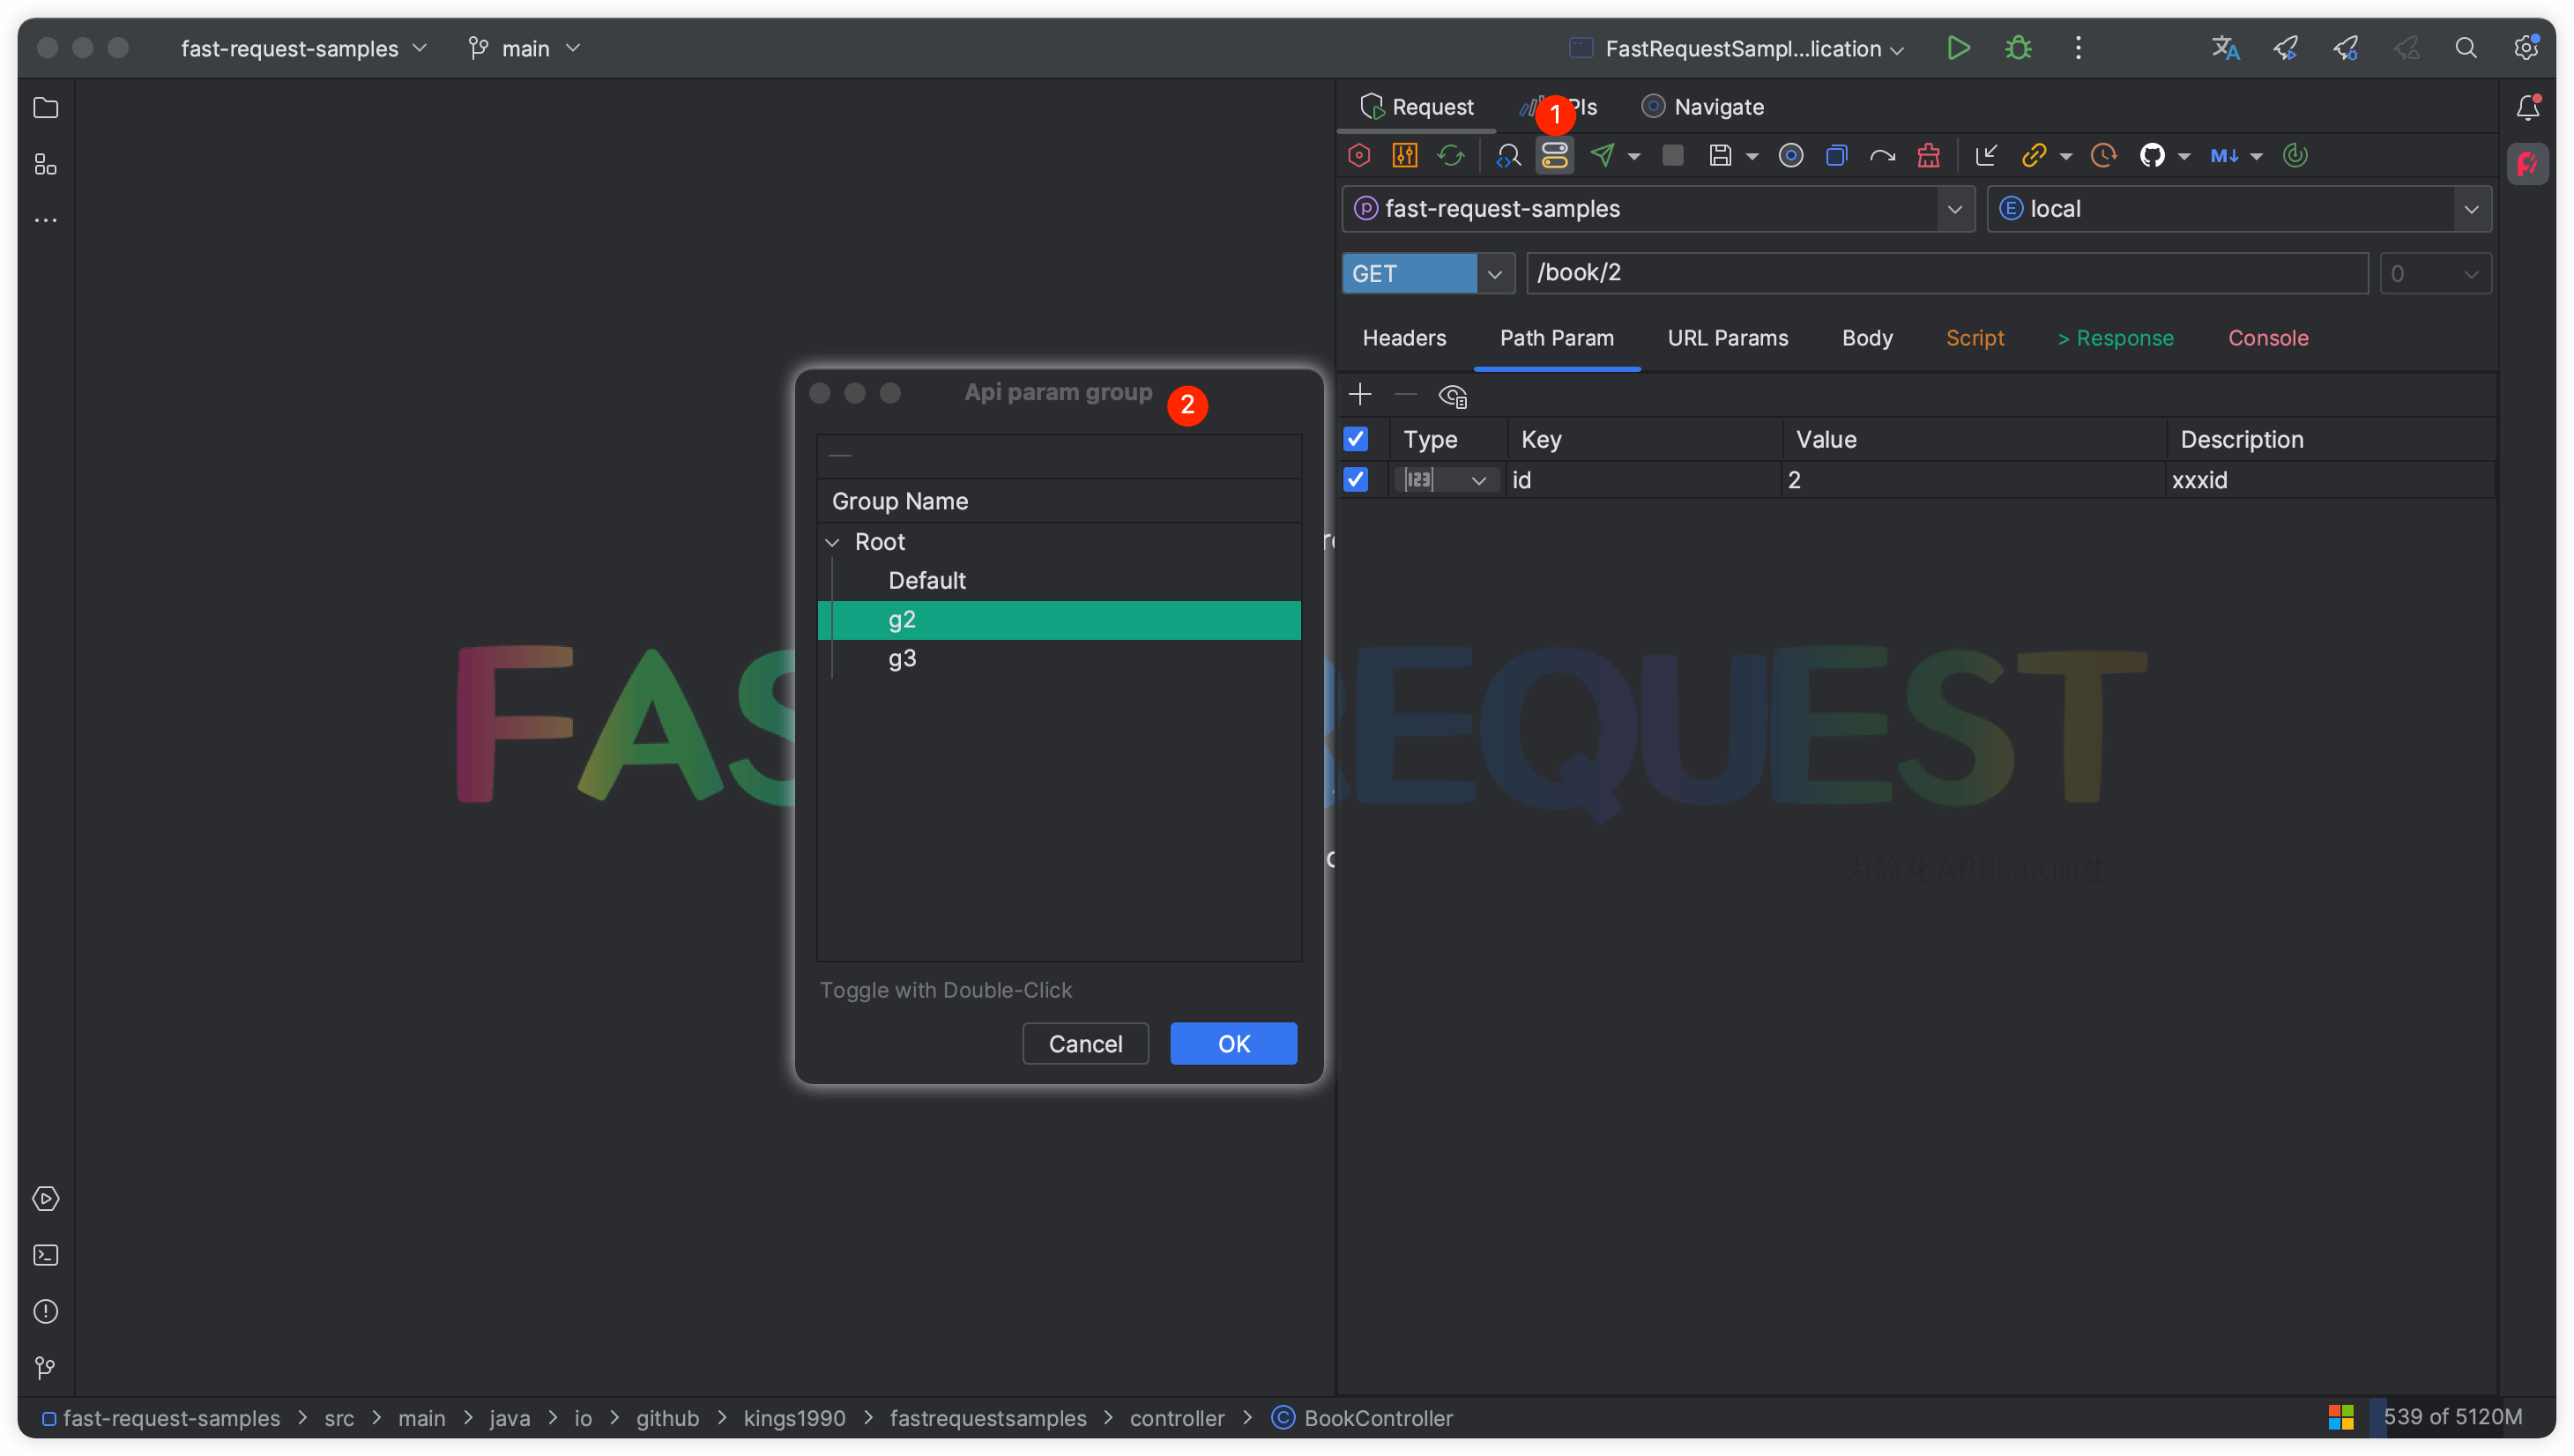Open notifications bell icon
The width and height of the screenshot is (2574, 1456).
tap(2527, 107)
